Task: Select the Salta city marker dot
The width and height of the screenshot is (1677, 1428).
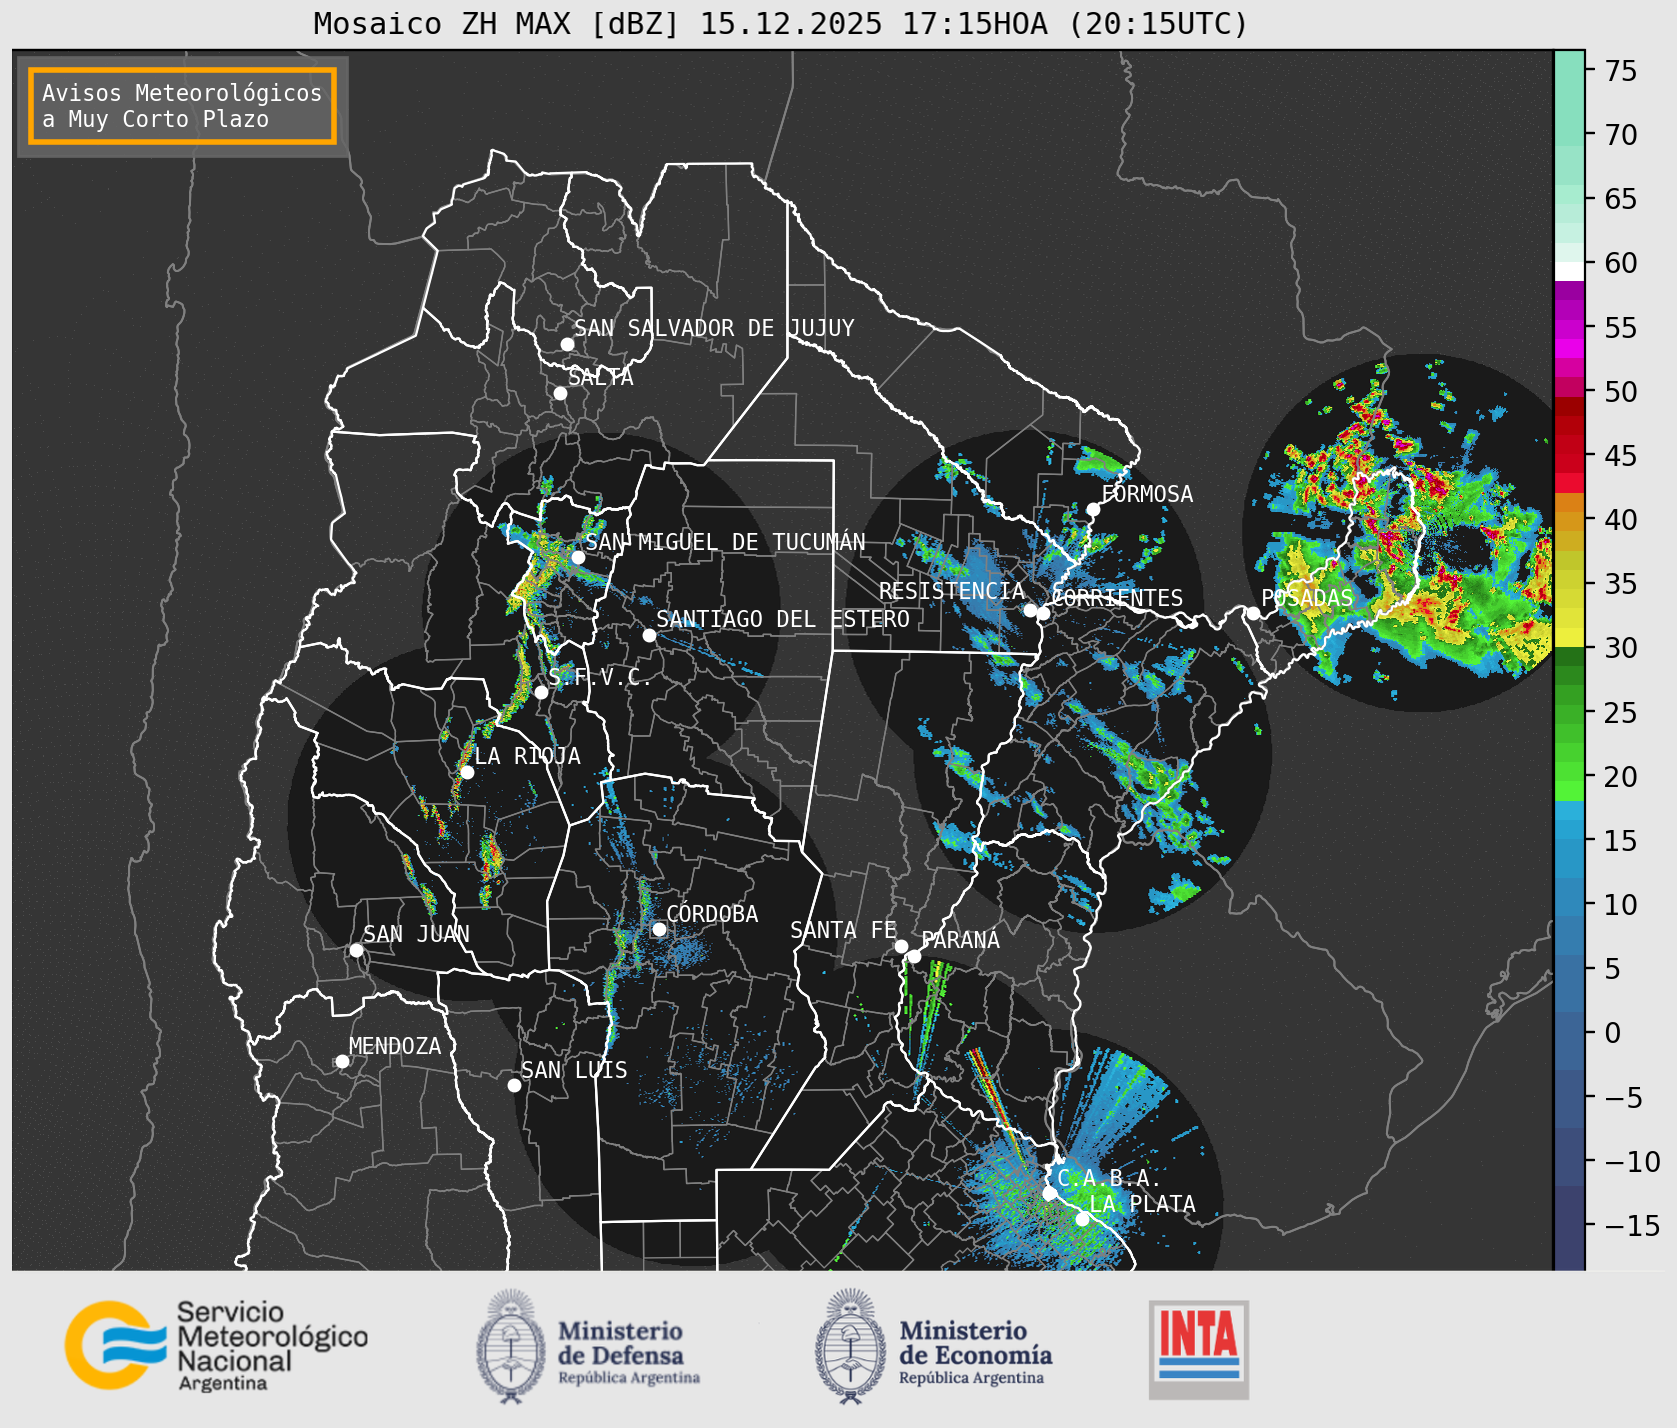Action: pyautogui.click(x=561, y=393)
